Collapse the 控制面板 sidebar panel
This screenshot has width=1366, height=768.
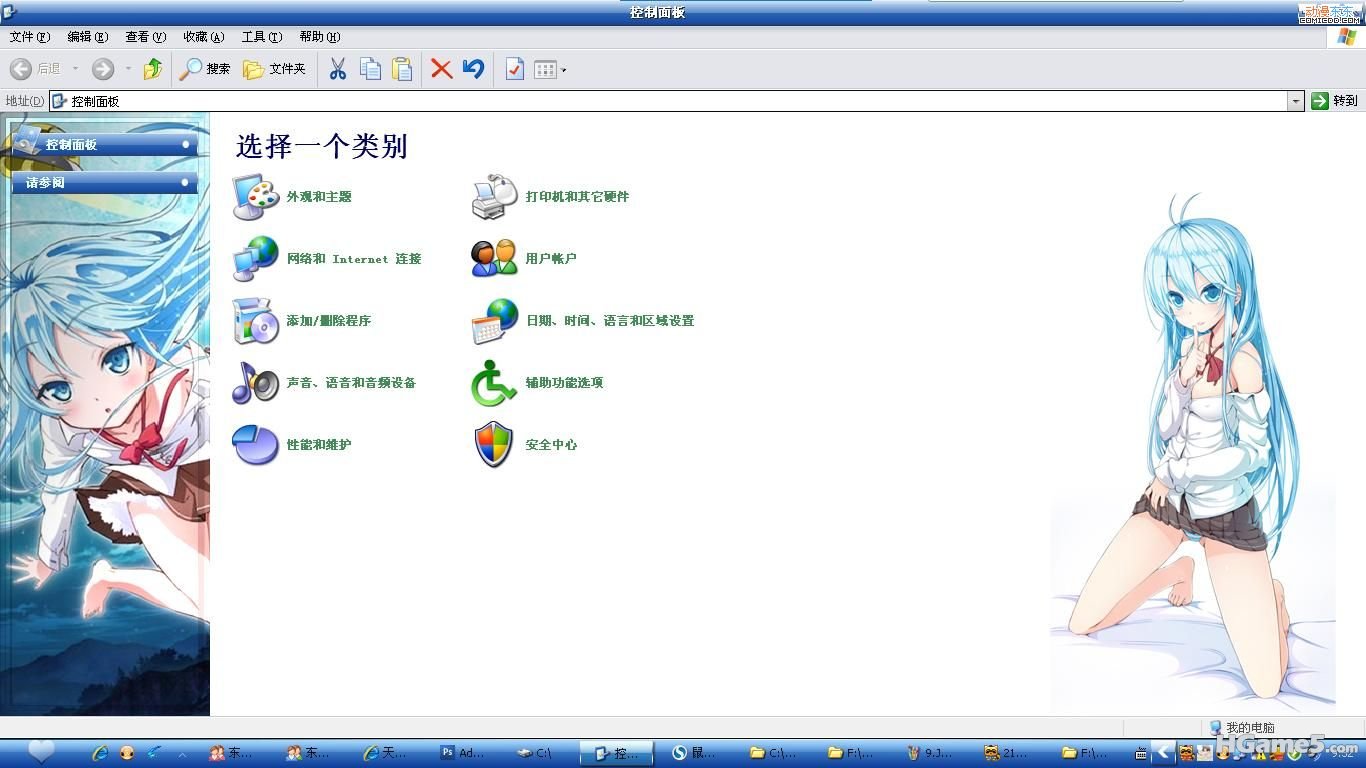(186, 145)
